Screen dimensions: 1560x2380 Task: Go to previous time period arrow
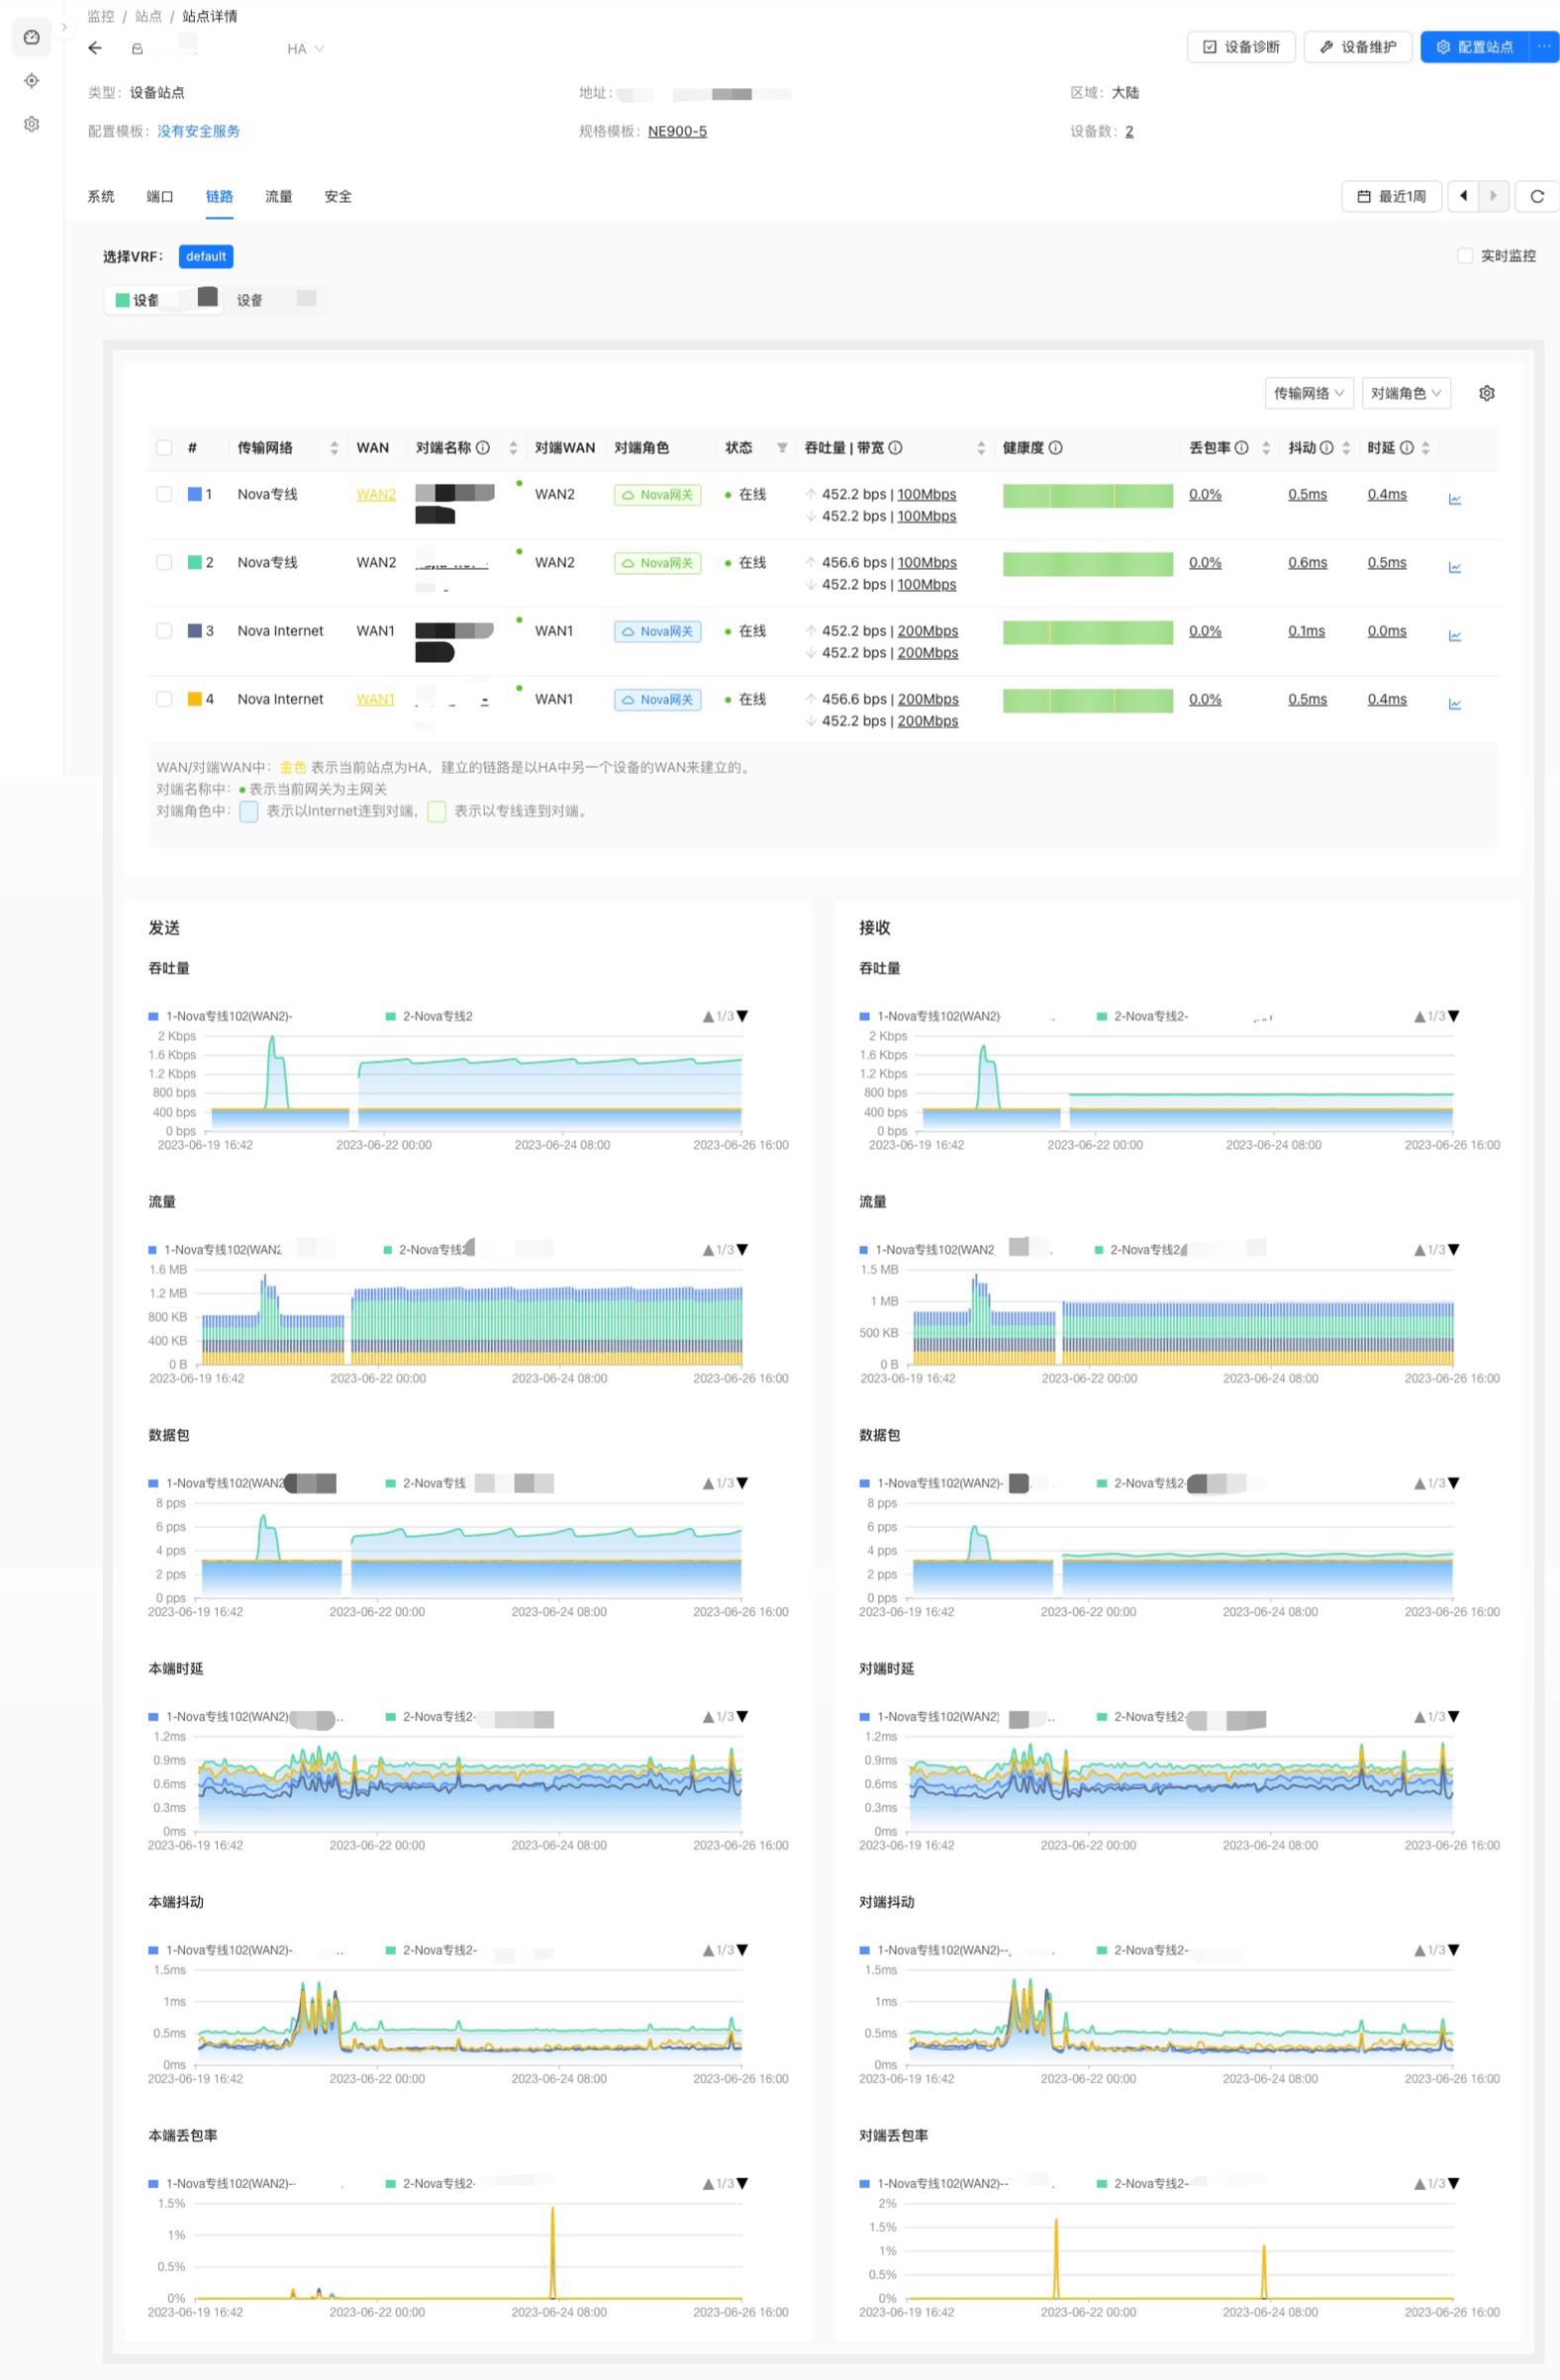(1464, 196)
